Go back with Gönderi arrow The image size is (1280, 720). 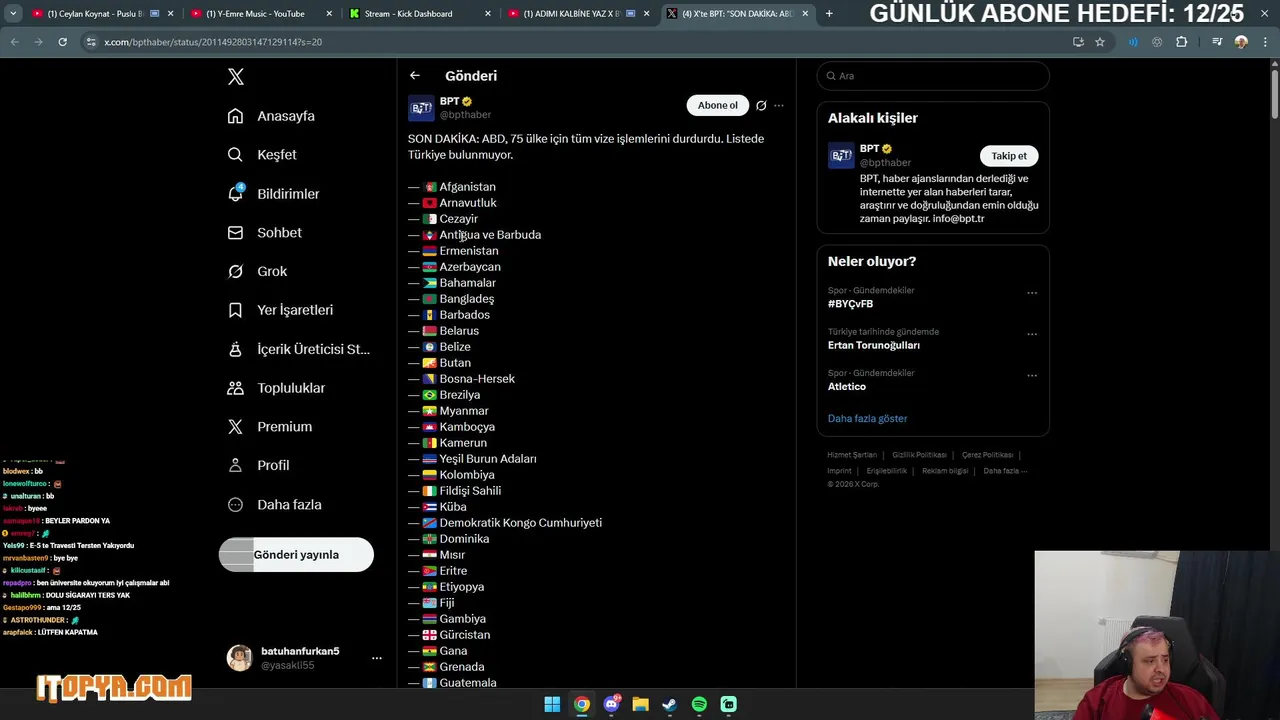(415, 76)
